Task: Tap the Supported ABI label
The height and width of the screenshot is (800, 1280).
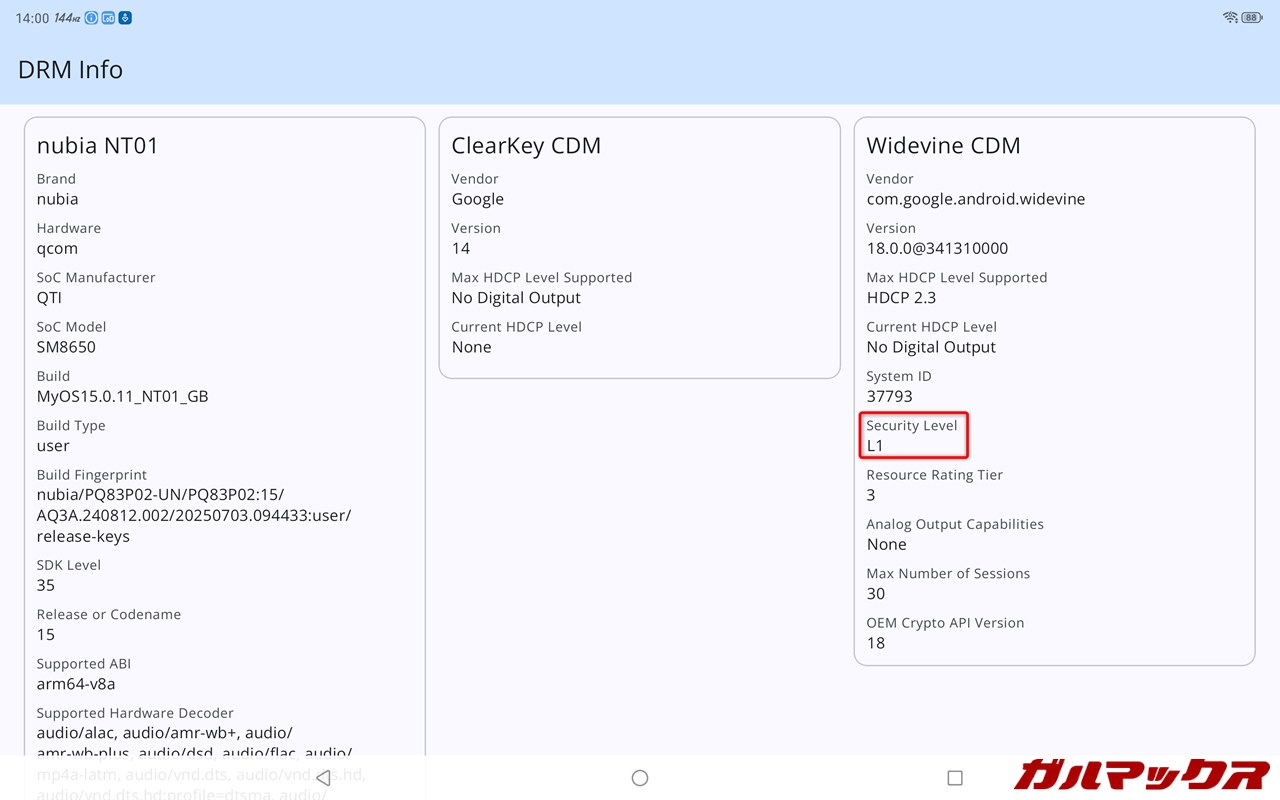Action: 84,664
